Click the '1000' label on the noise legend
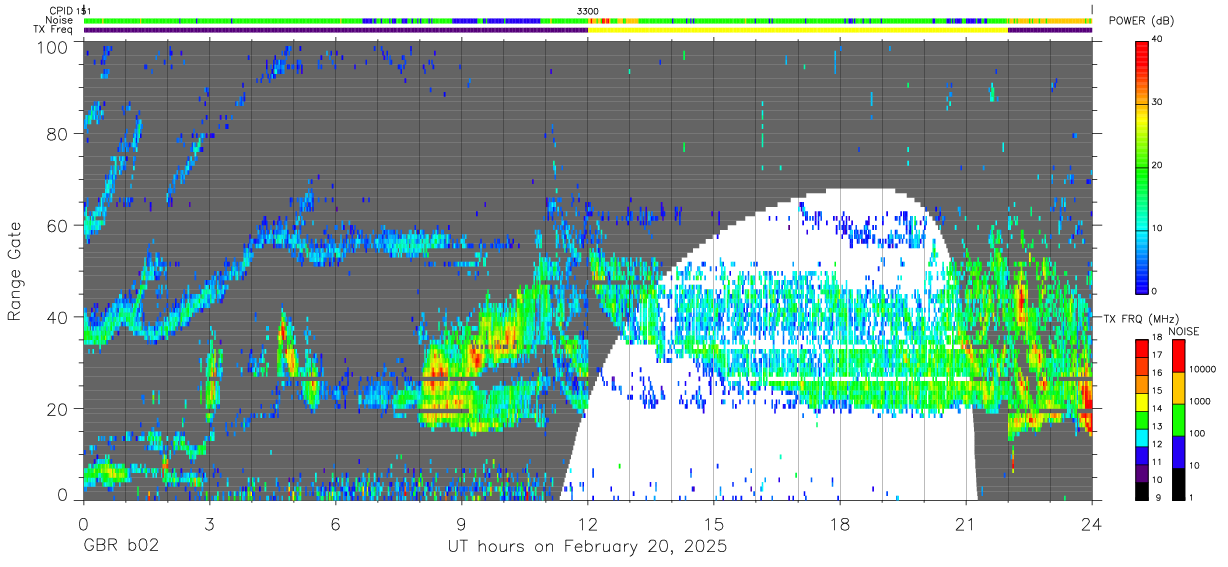Image resolution: width=1228 pixels, height=567 pixels. (x=1201, y=402)
